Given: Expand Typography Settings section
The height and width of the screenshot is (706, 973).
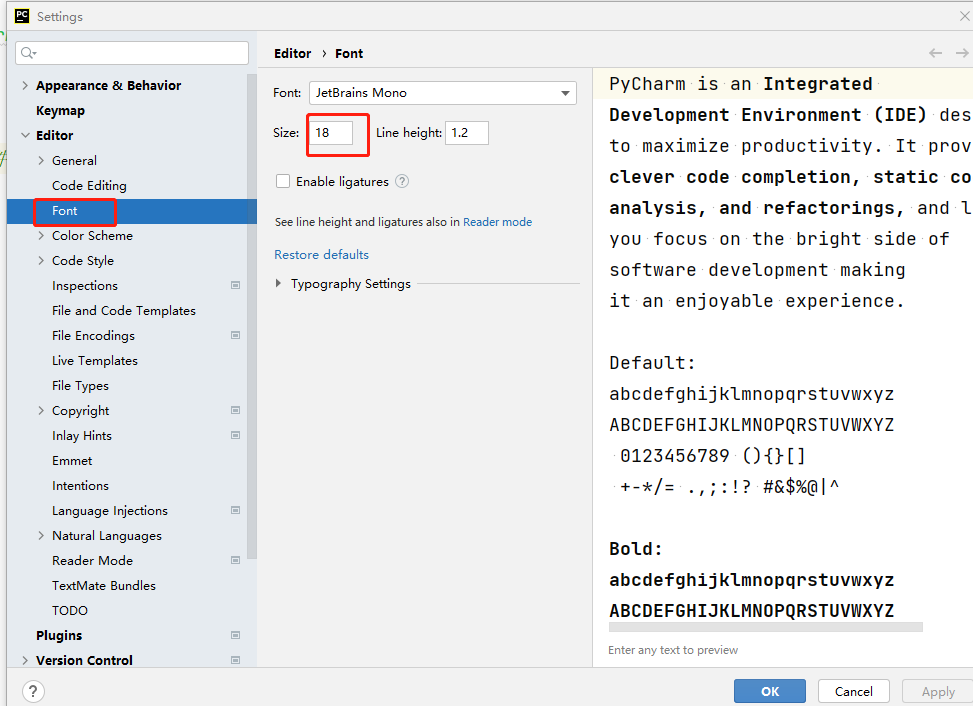Looking at the screenshot, I should 278,284.
